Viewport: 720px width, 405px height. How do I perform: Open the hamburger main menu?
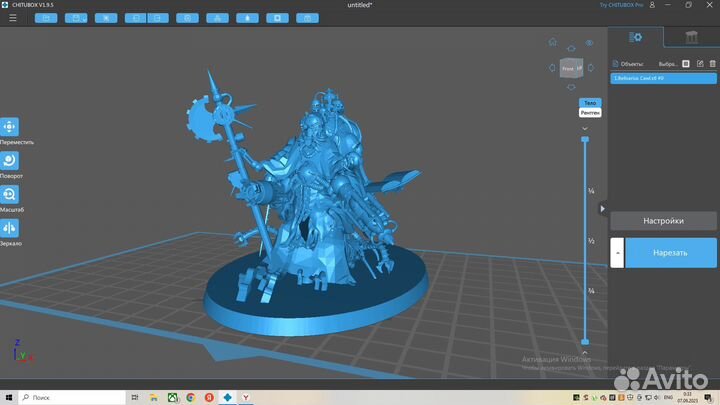(x=13, y=18)
